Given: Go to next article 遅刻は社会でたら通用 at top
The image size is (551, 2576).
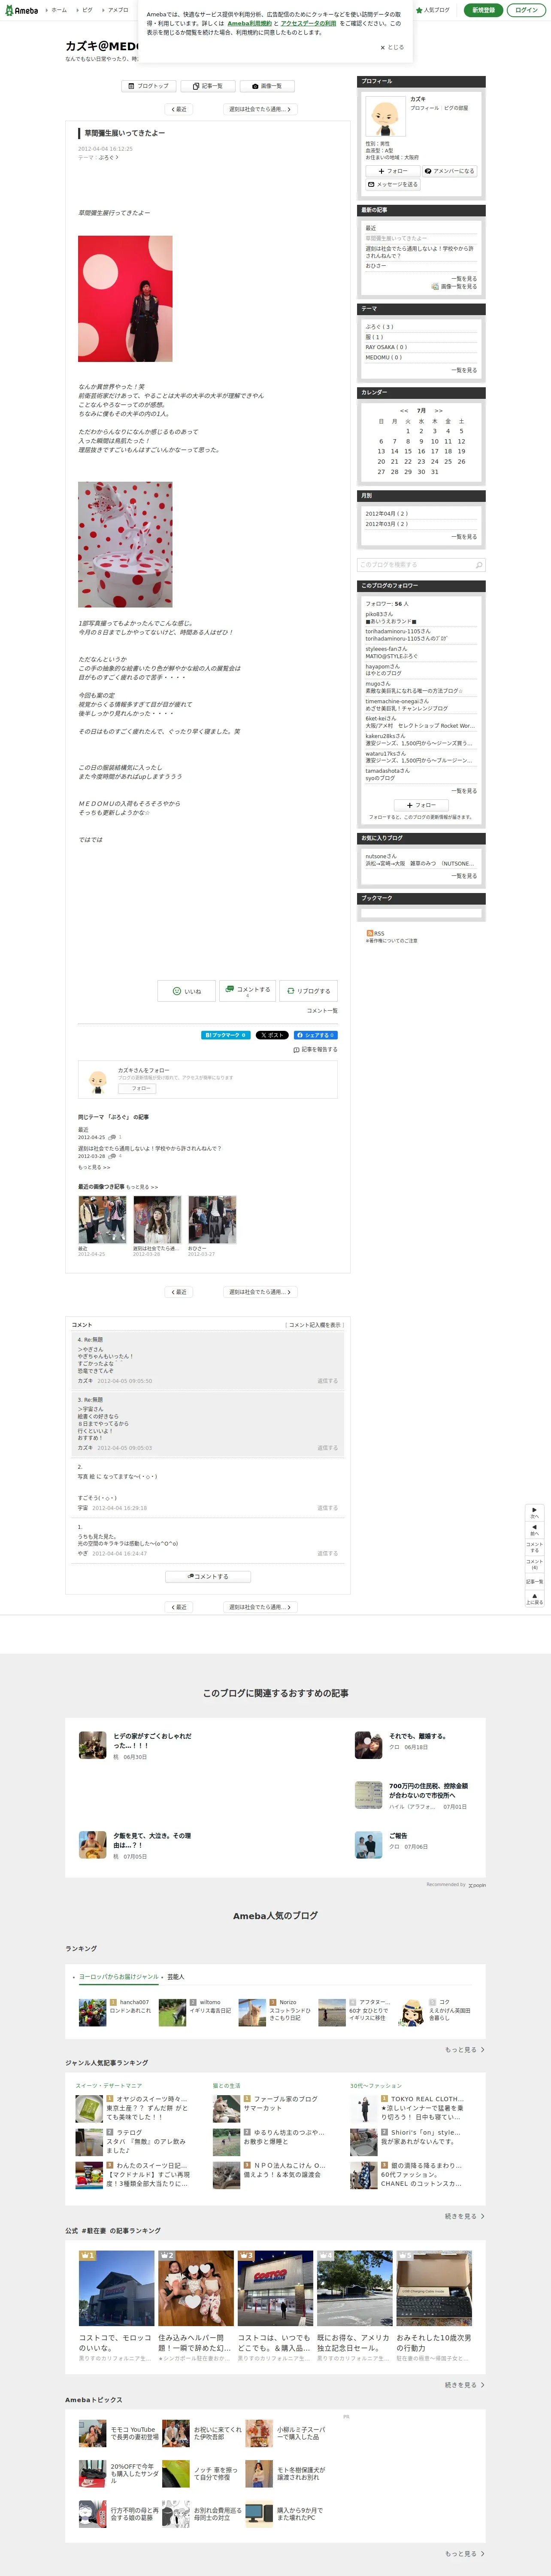Looking at the screenshot, I should (260, 109).
